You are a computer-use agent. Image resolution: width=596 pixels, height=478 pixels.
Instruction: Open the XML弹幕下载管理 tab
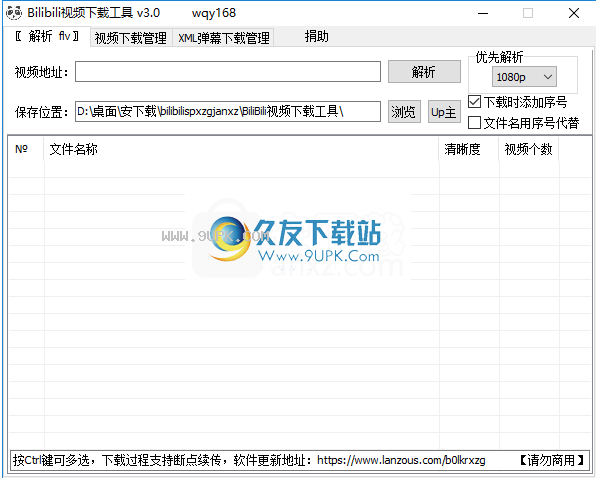[x=224, y=38]
